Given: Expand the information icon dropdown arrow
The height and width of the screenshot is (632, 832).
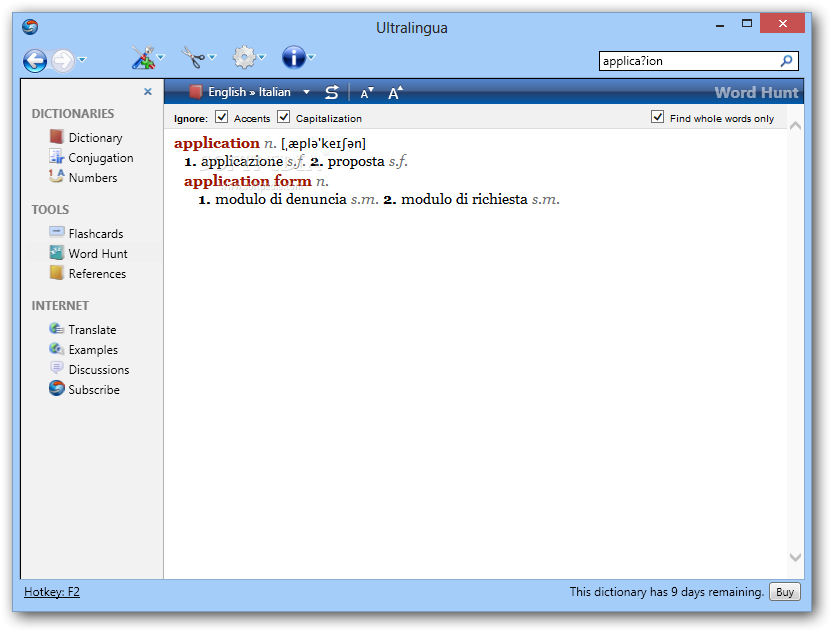Looking at the screenshot, I should (x=311, y=57).
